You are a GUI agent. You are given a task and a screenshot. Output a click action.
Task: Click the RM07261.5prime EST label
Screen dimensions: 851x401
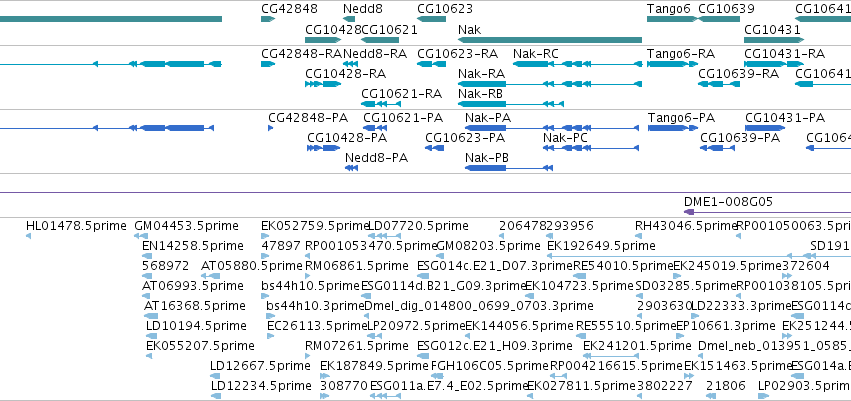tap(357, 346)
